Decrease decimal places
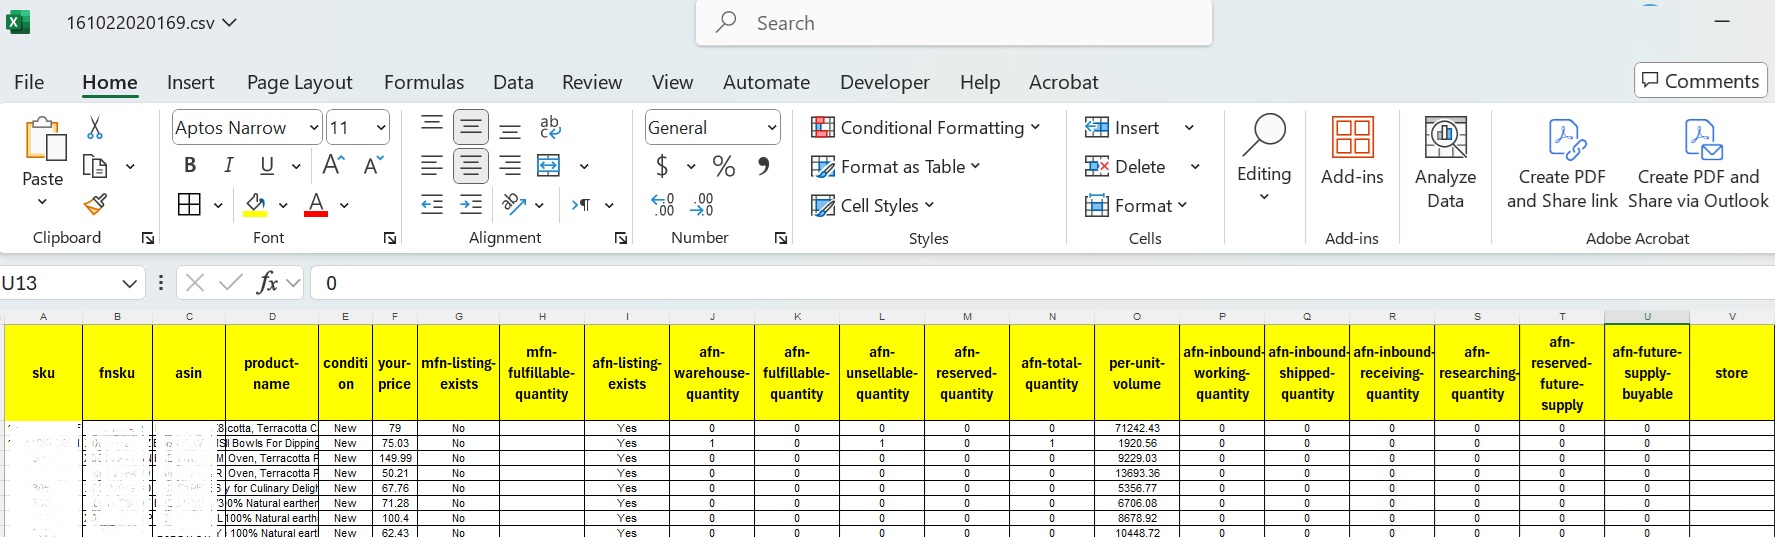 [x=702, y=205]
